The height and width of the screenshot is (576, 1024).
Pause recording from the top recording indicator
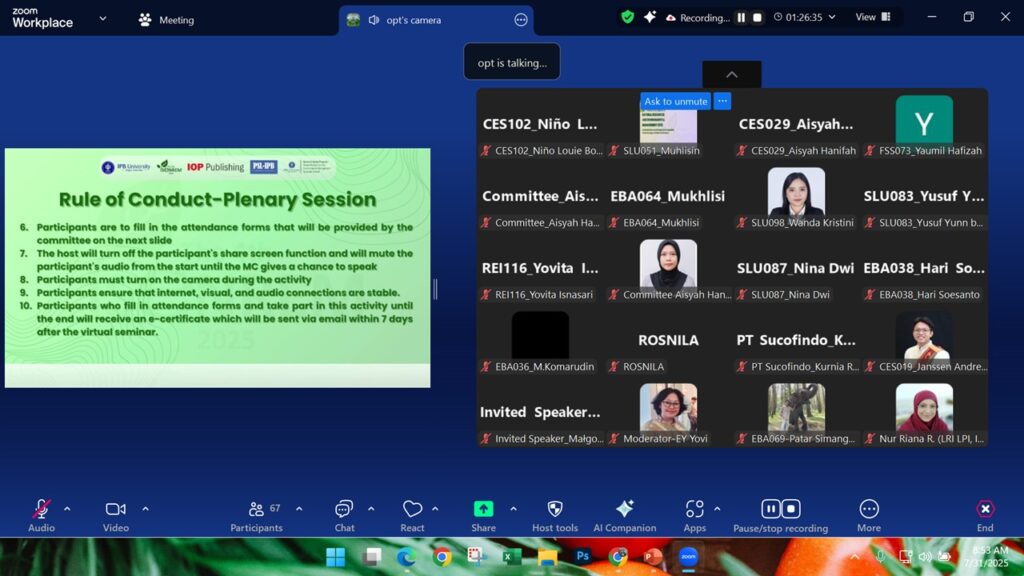tap(741, 18)
